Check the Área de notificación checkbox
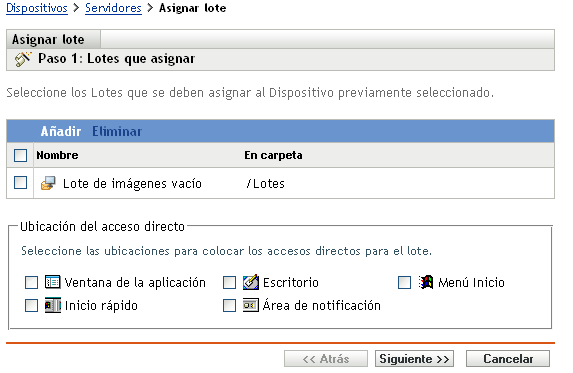 (x=229, y=305)
